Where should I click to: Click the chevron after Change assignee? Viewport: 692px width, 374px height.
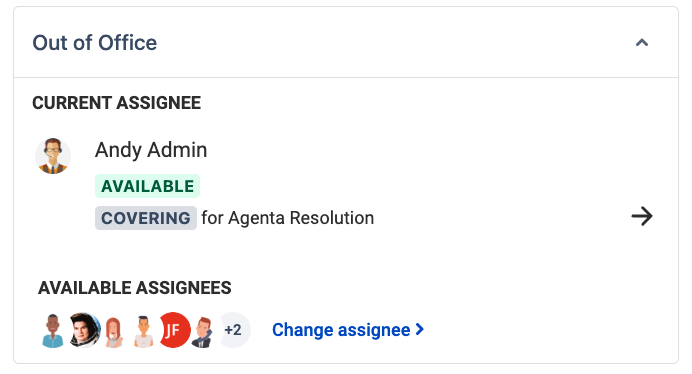[420, 329]
